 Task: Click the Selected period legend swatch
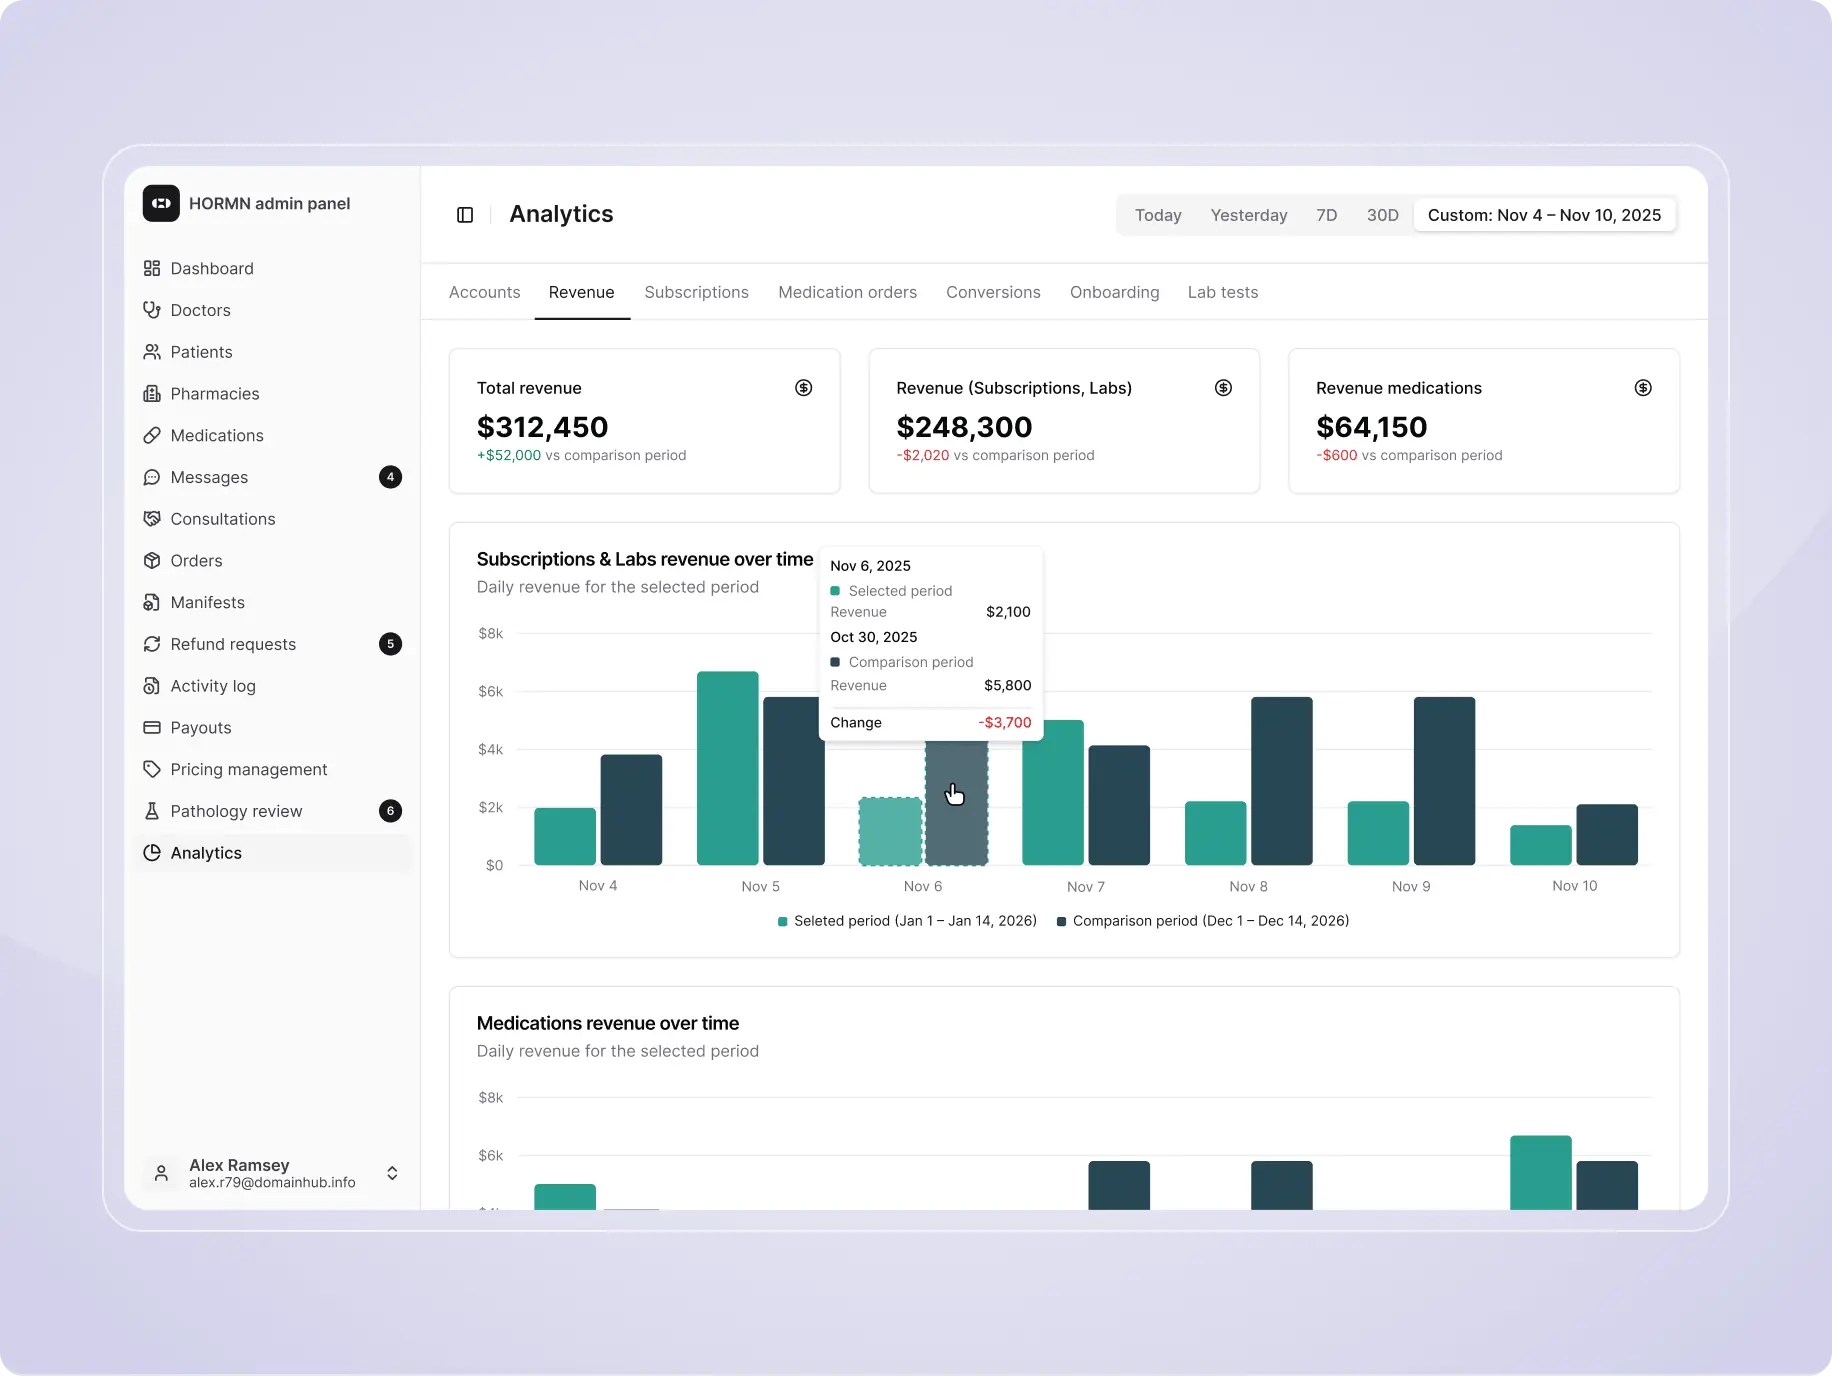(x=783, y=921)
